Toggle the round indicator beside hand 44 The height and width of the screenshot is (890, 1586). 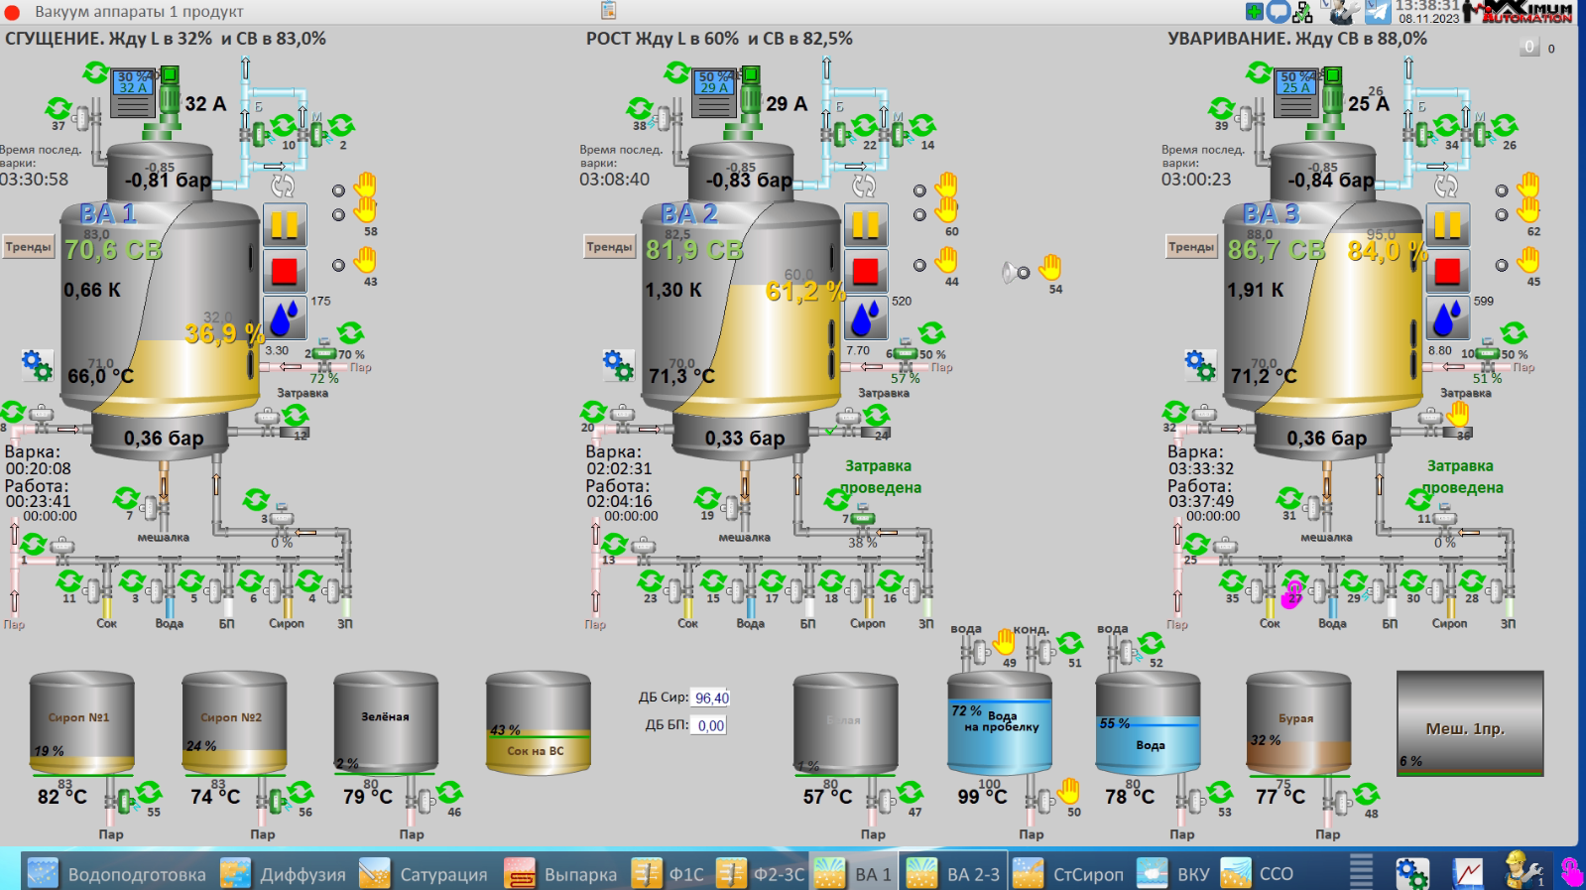click(x=920, y=266)
